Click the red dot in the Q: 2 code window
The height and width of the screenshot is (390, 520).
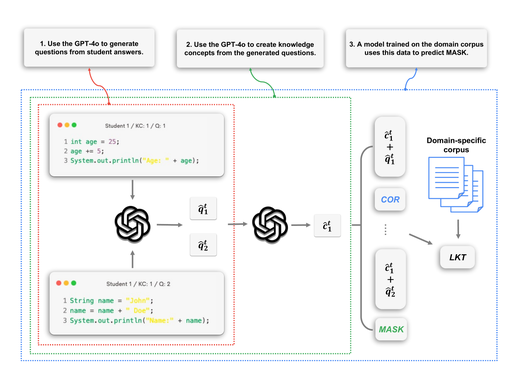coord(59,283)
